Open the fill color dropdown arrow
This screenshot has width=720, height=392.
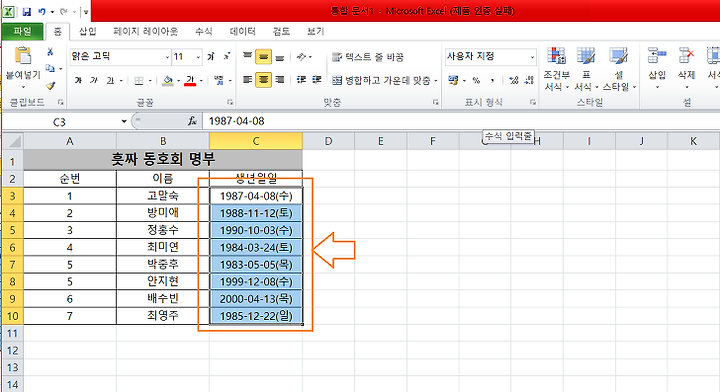click(178, 81)
